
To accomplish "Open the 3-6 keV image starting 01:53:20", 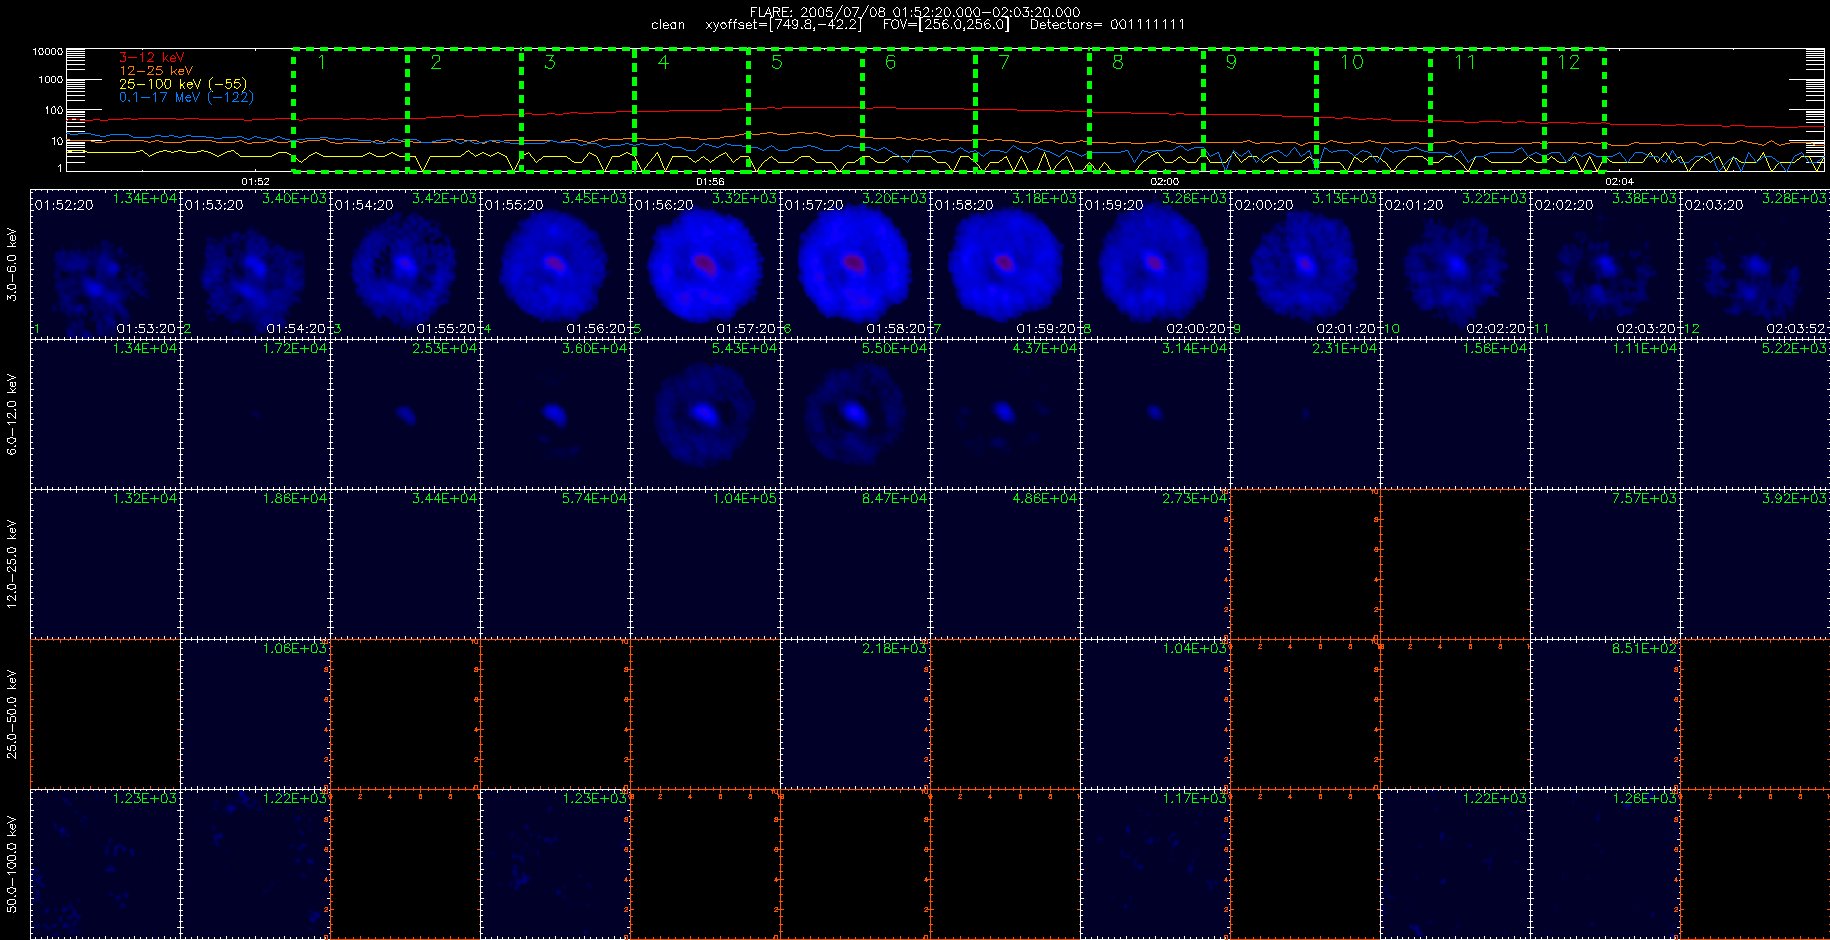I will (255, 264).
